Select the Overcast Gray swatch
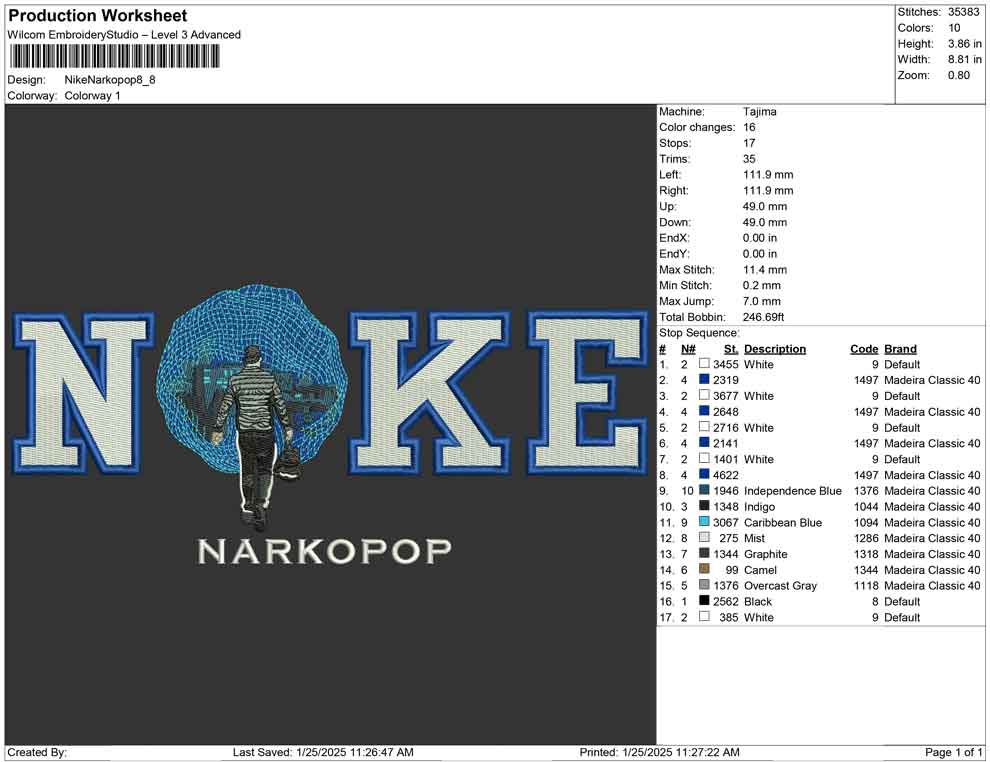Viewport: 990px width, 762px height. (703, 586)
